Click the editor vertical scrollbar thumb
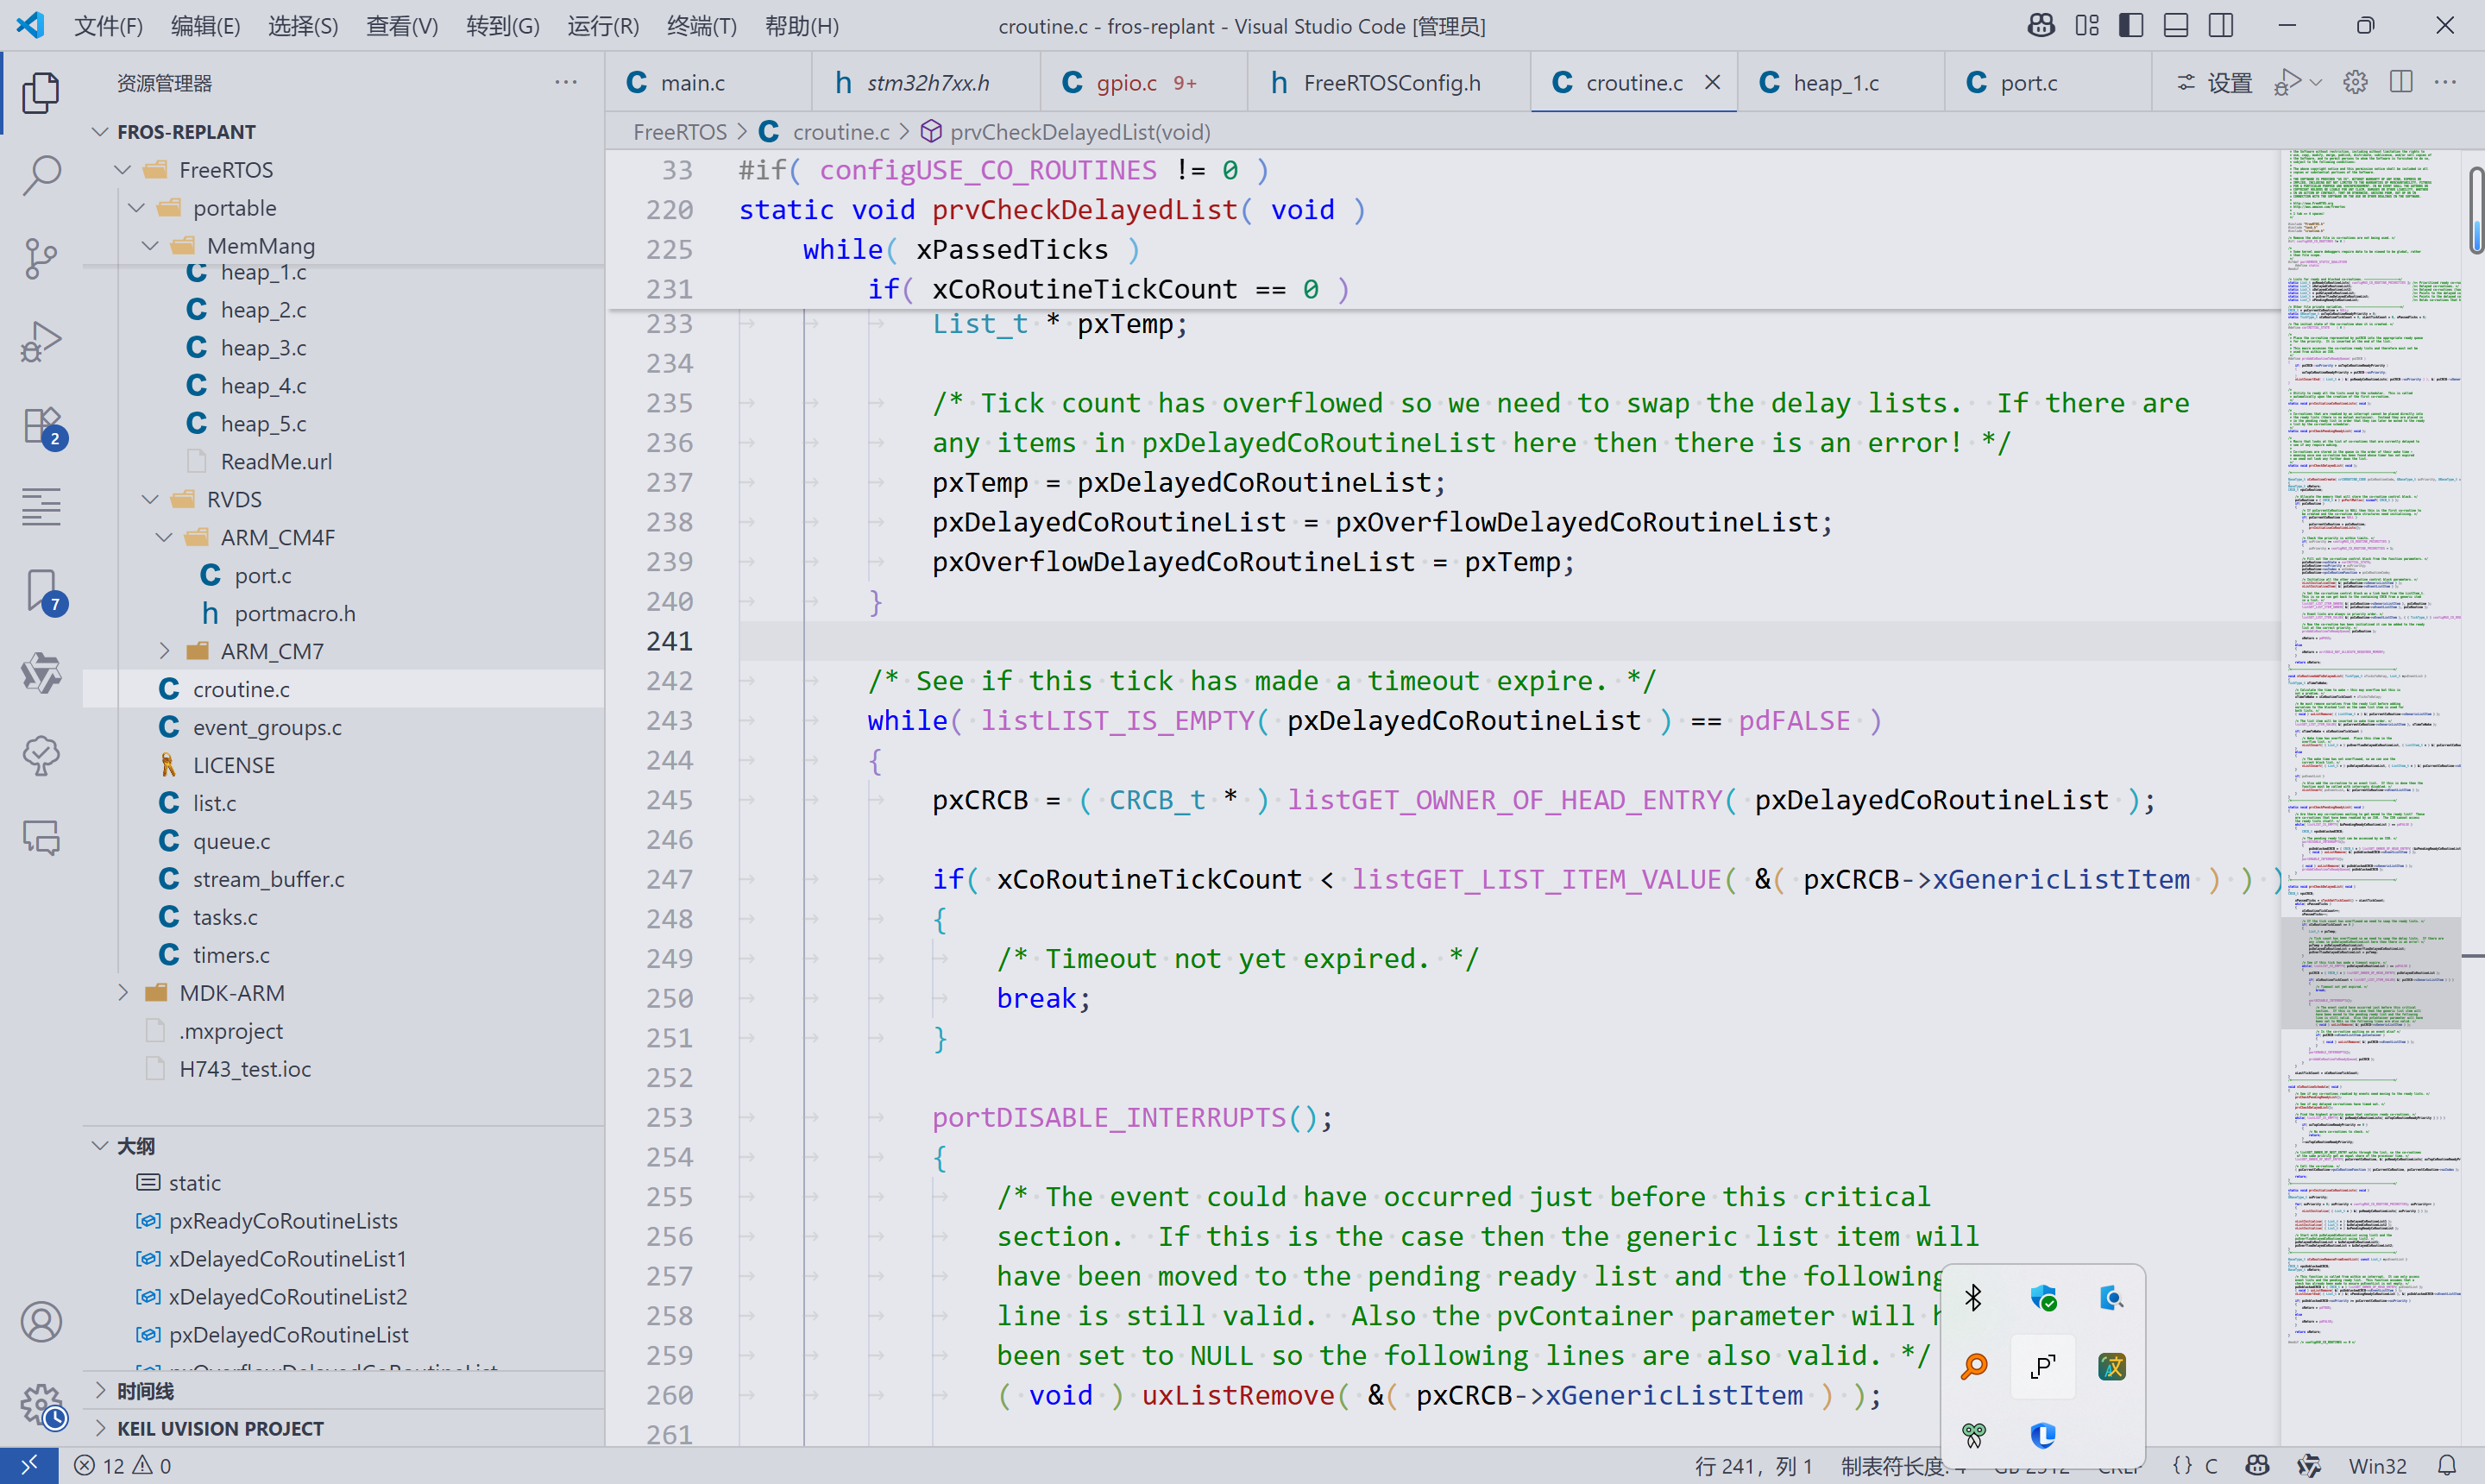The height and width of the screenshot is (1484, 2485). click(x=2476, y=210)
